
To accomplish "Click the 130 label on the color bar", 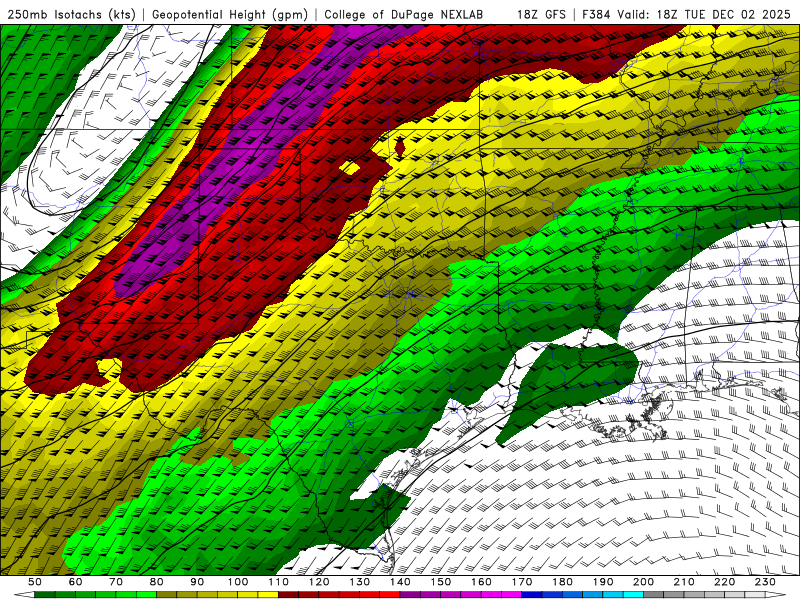I will 360,582.
